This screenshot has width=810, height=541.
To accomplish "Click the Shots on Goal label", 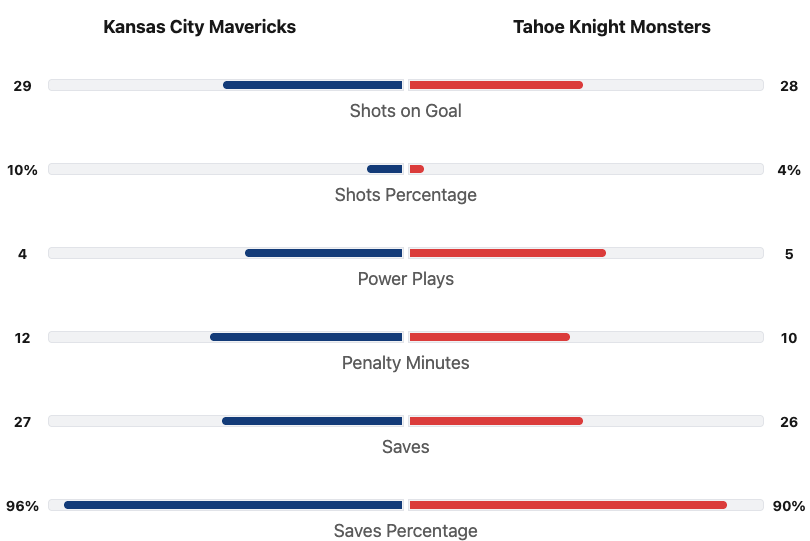I will (405, 111).
